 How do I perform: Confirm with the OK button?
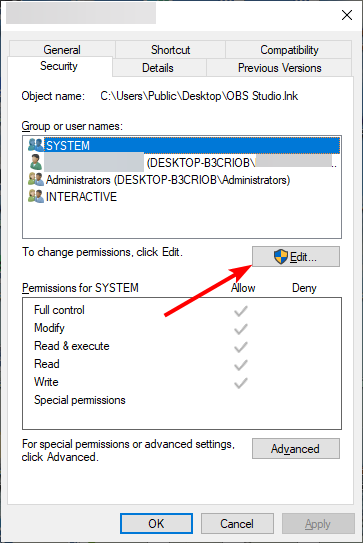[156, 524]
